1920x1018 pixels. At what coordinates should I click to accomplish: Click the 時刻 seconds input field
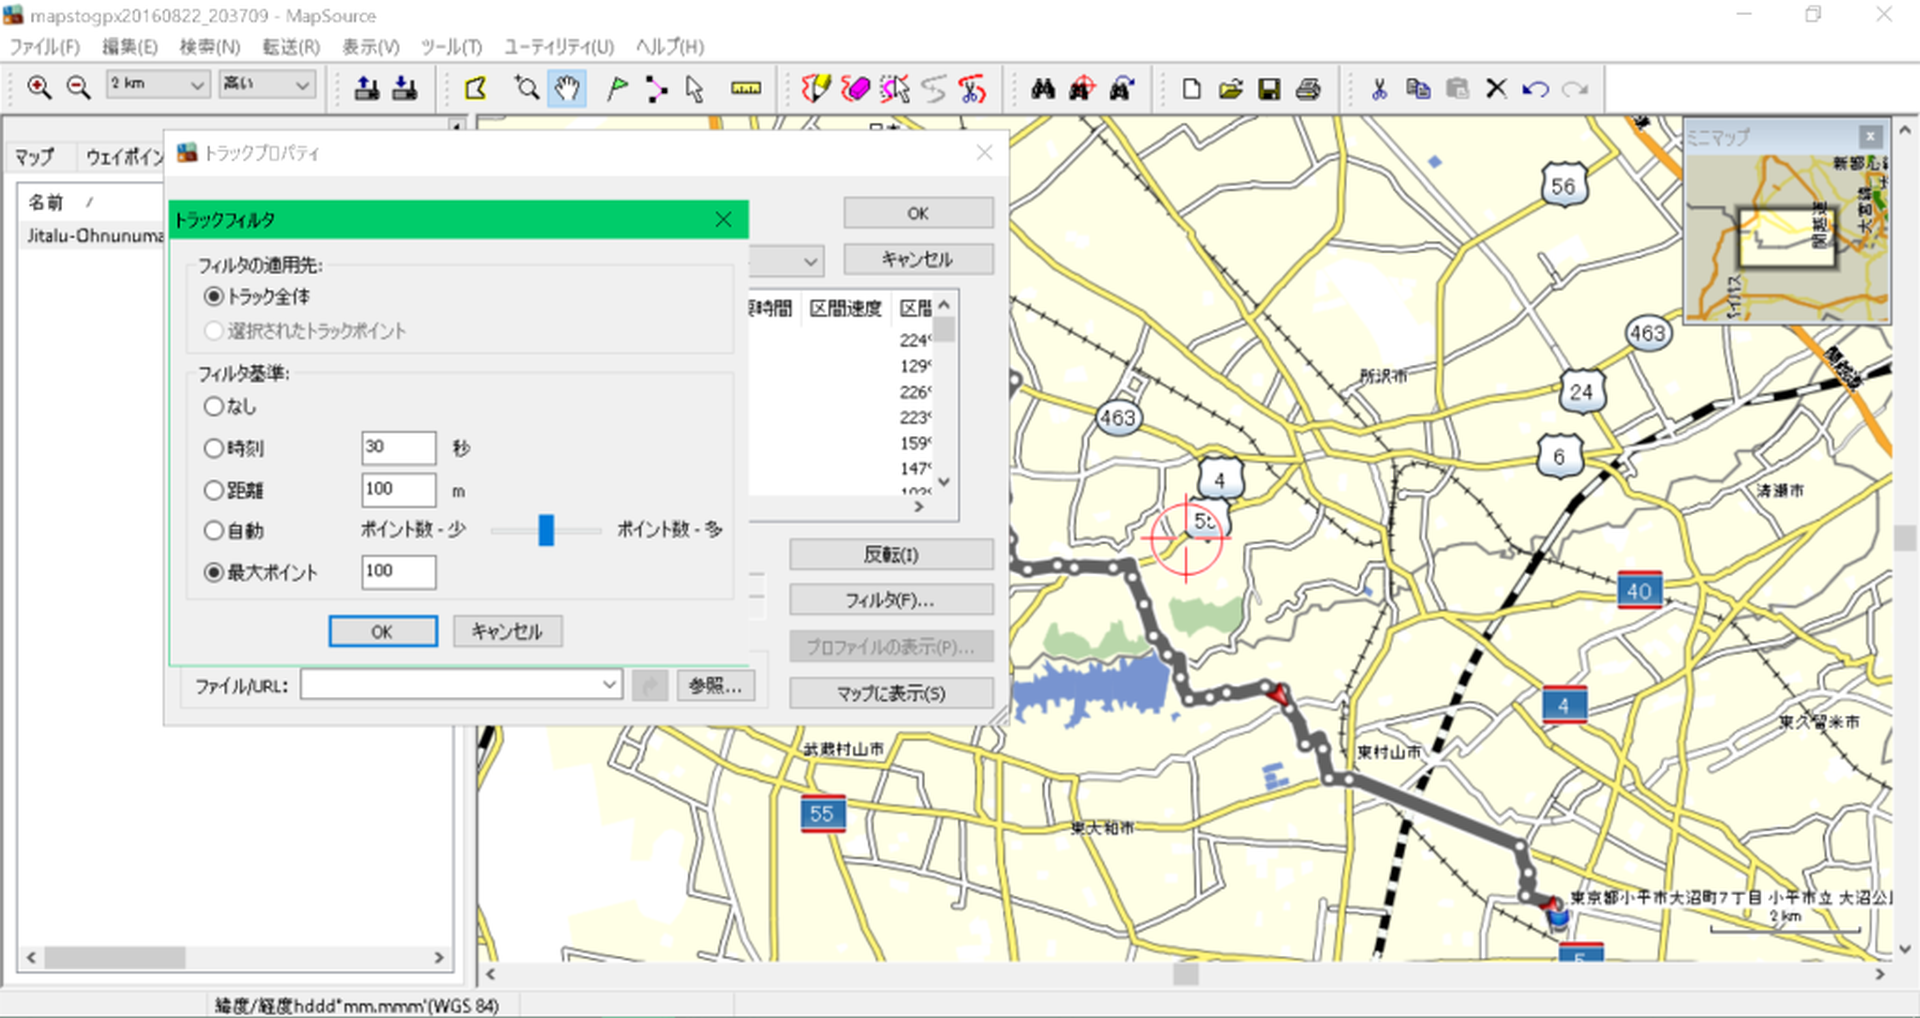398,448
